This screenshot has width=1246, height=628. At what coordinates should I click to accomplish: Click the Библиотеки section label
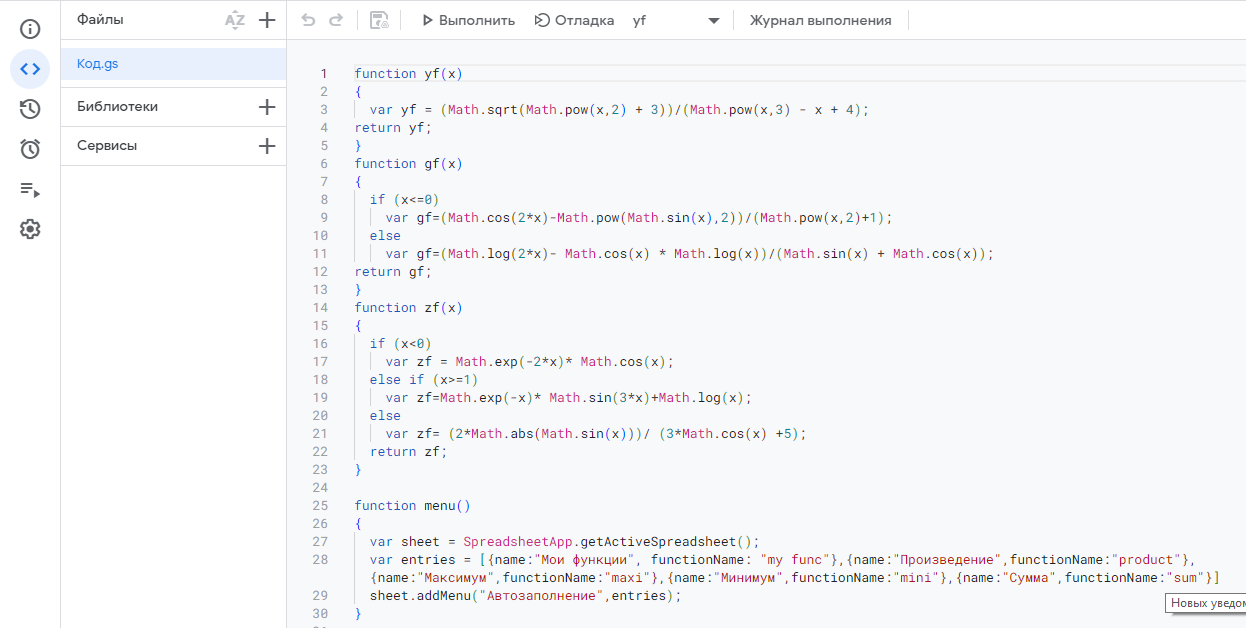coord(117,107)
